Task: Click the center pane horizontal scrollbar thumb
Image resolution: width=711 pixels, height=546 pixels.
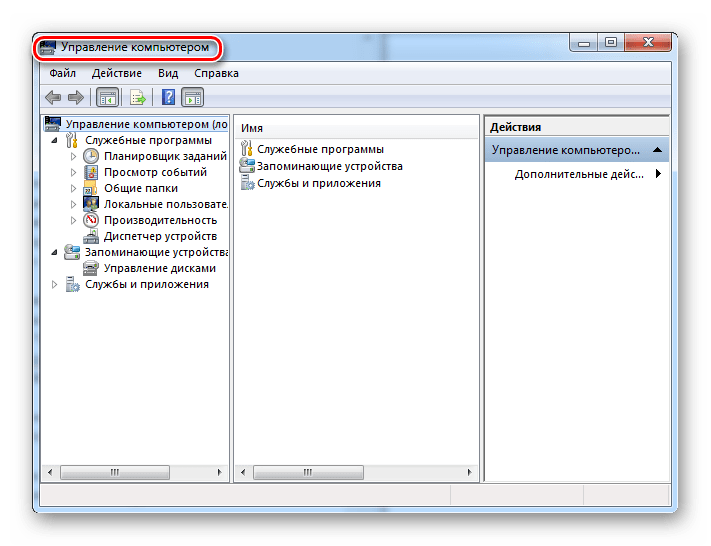Action: [308, 473]
